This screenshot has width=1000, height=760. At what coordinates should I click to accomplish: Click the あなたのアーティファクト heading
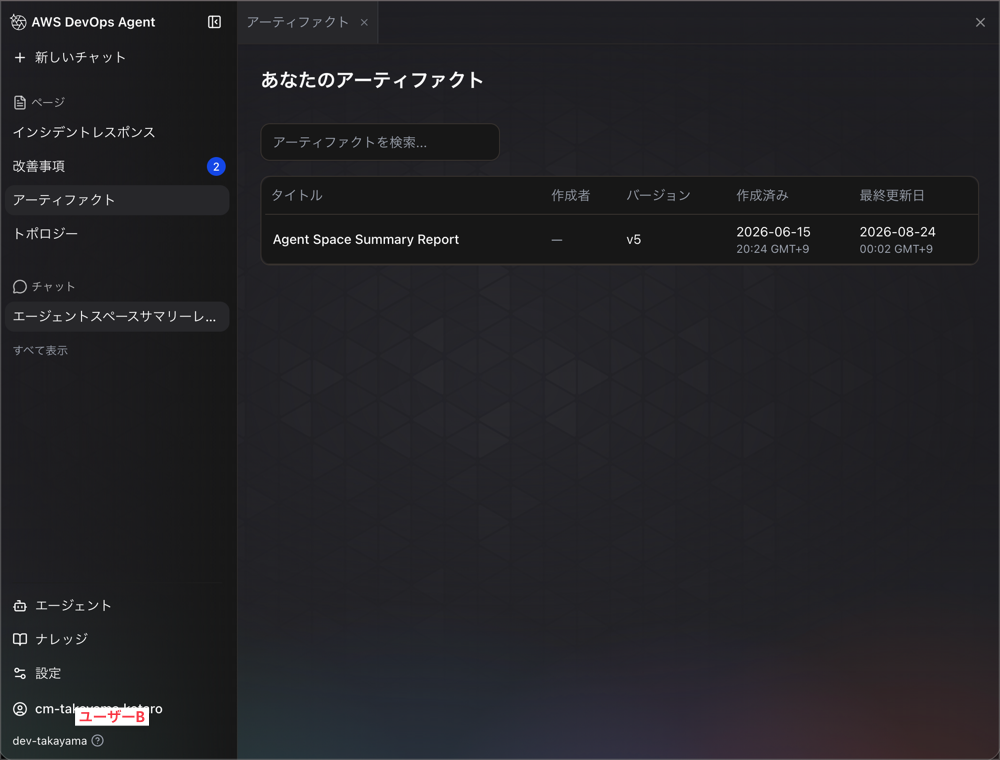pos(372,80)
